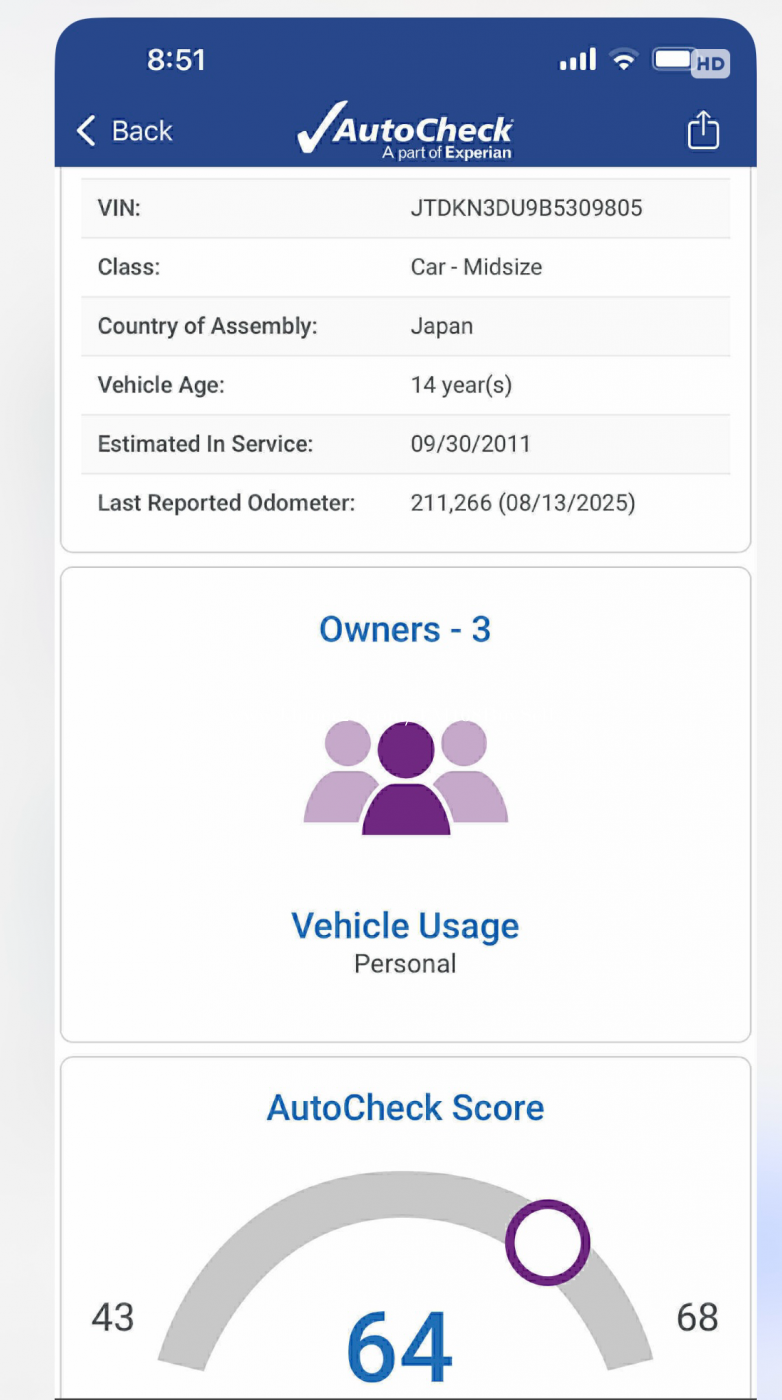Tap the Estimated In Service date
This screenshot has width=782, height=1400.
point(470,444)
